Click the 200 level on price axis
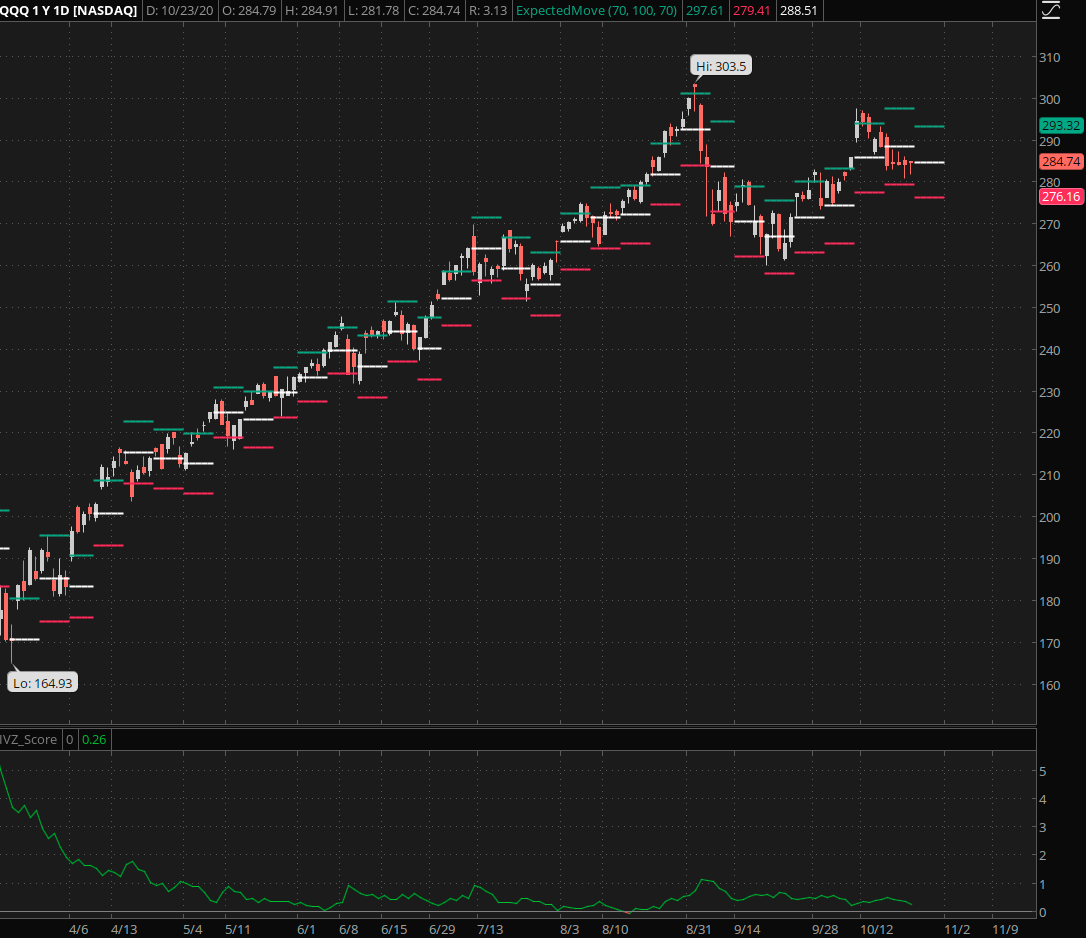Viewport: 1086px width, 938px height. [x=1049, y=517]
